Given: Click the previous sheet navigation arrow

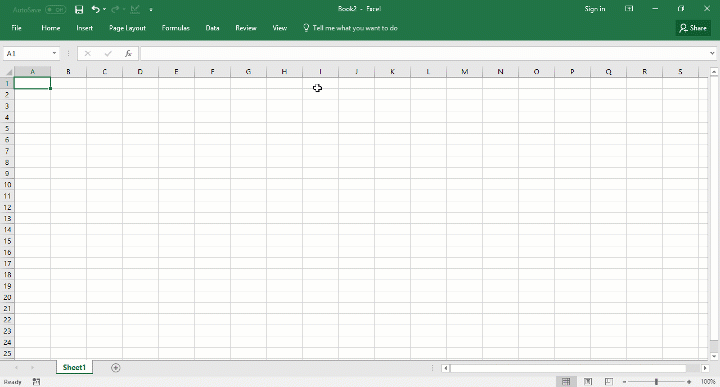Looking at the screenshot, I should pyautogui.click(x=17, y=368).
